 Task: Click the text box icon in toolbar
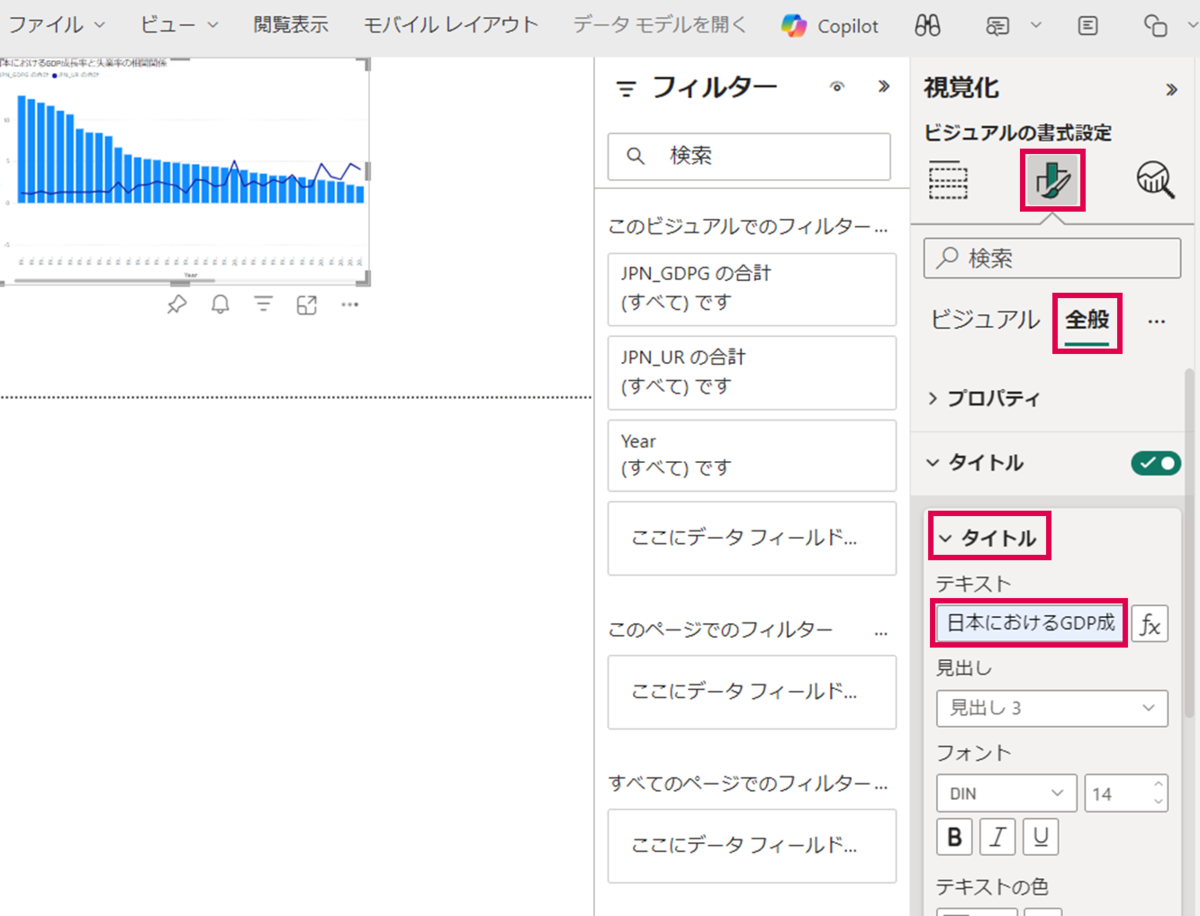[x=1089, y=26]
